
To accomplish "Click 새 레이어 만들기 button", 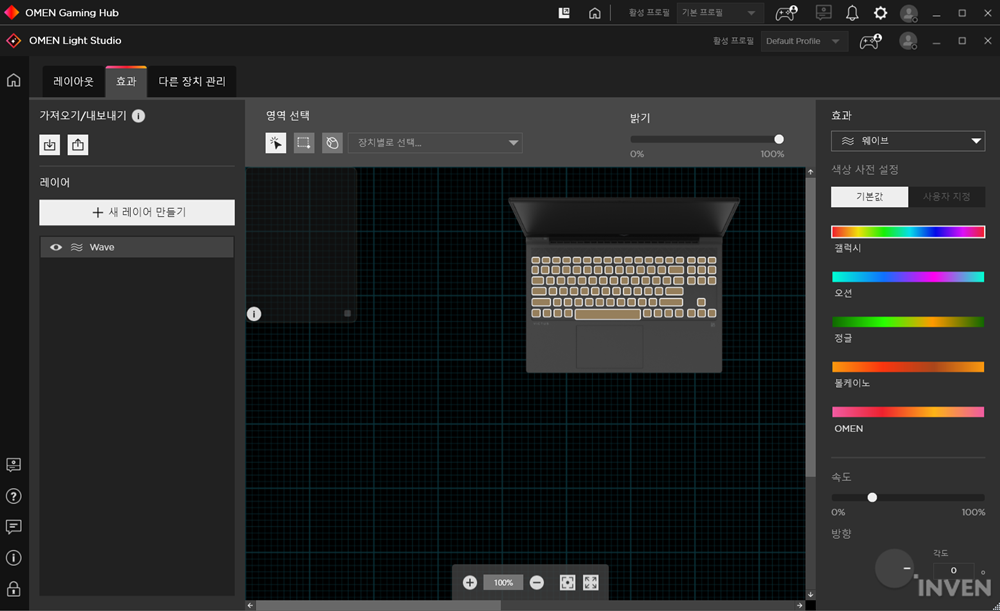I will 137,212.
